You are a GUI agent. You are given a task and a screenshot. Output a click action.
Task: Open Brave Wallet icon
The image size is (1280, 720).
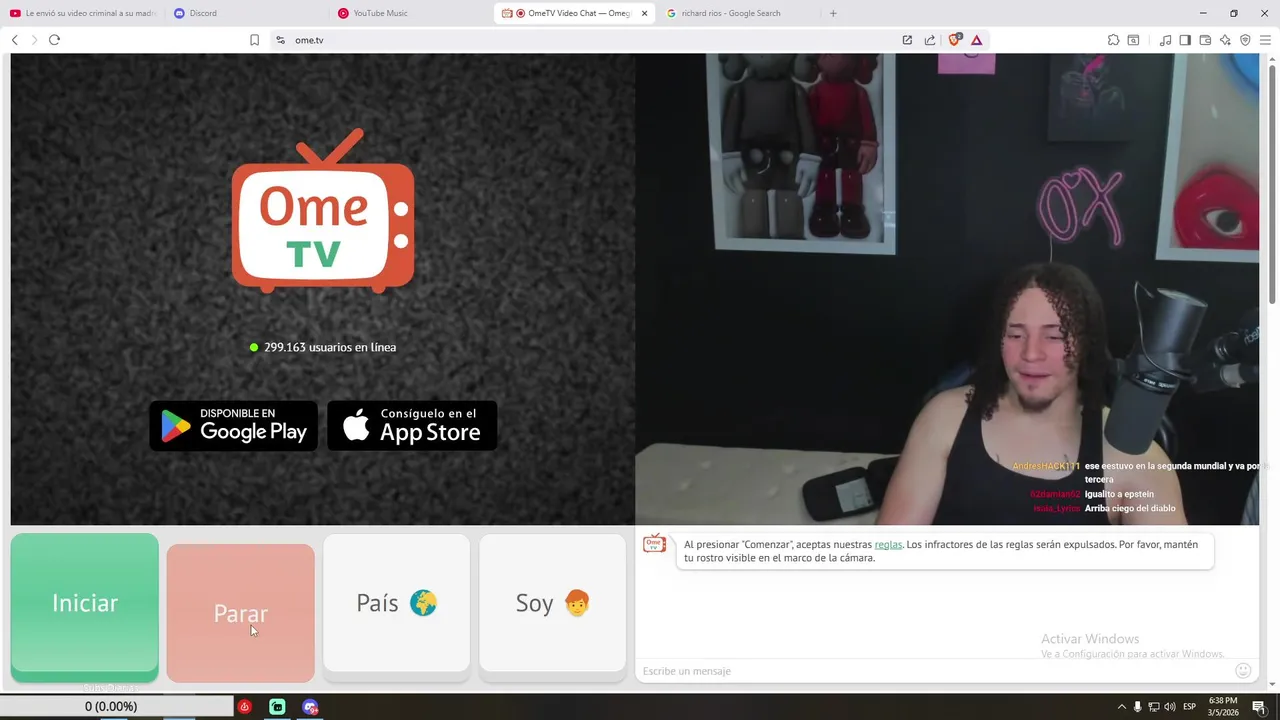[1205, 40]
